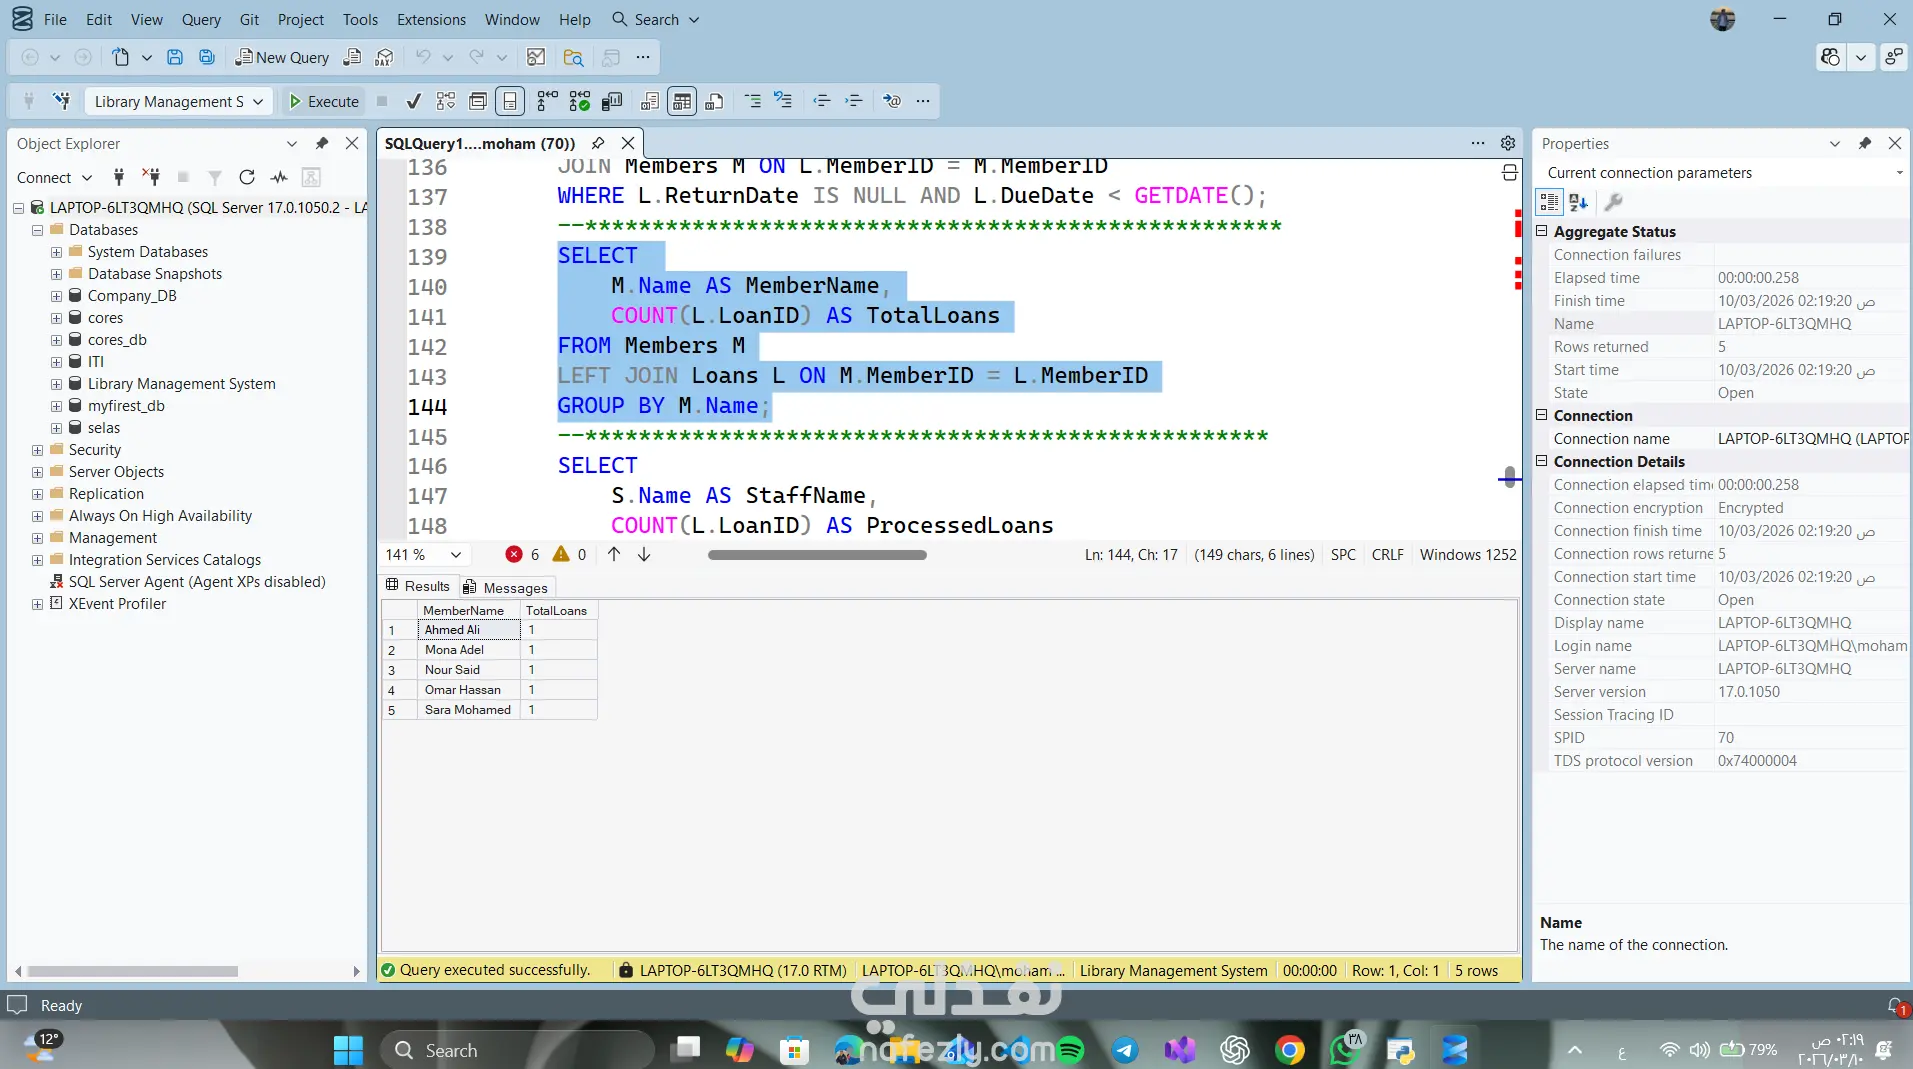Refresh the Object Explorer tree

(x=247, y=177)
